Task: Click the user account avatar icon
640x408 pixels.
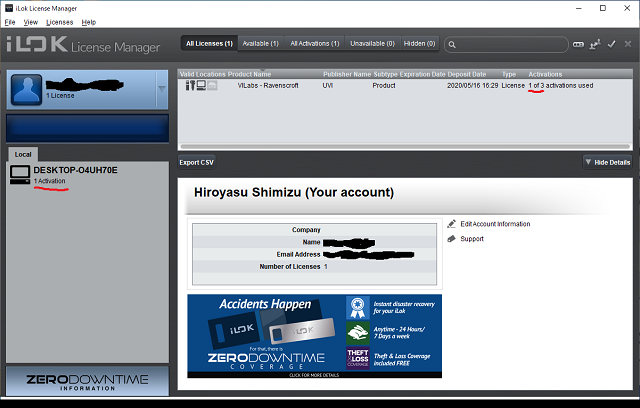Action: (27, 89)
